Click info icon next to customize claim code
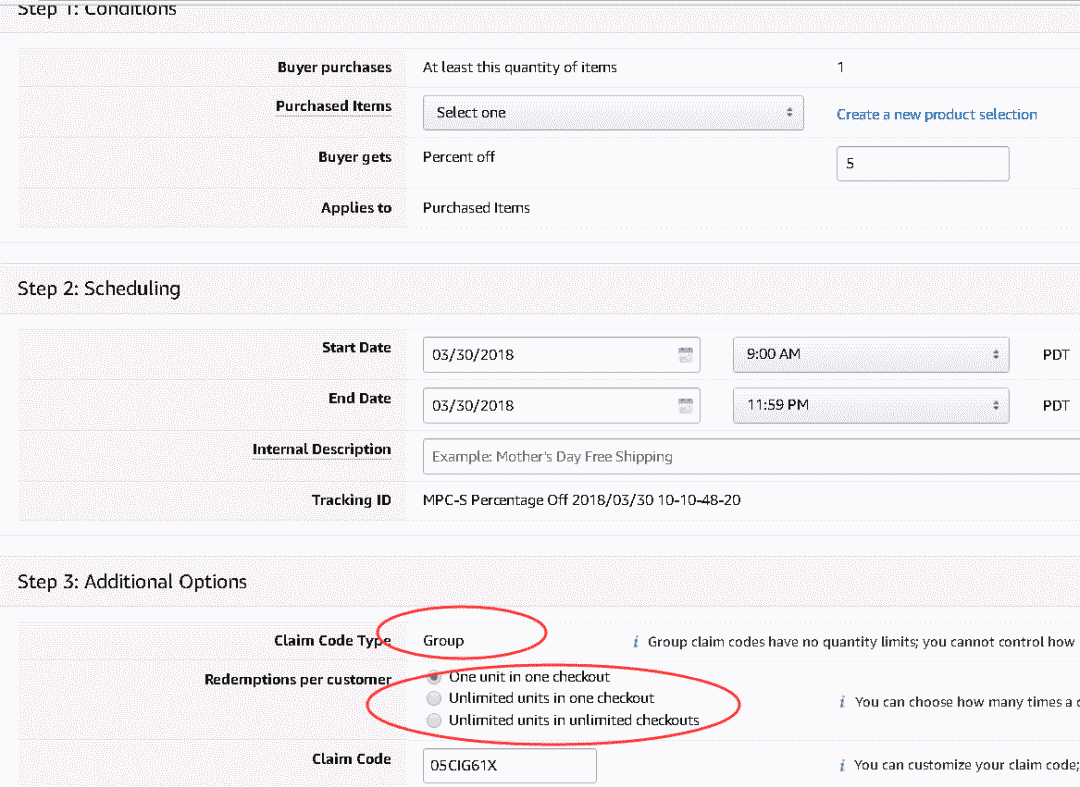 842,765
